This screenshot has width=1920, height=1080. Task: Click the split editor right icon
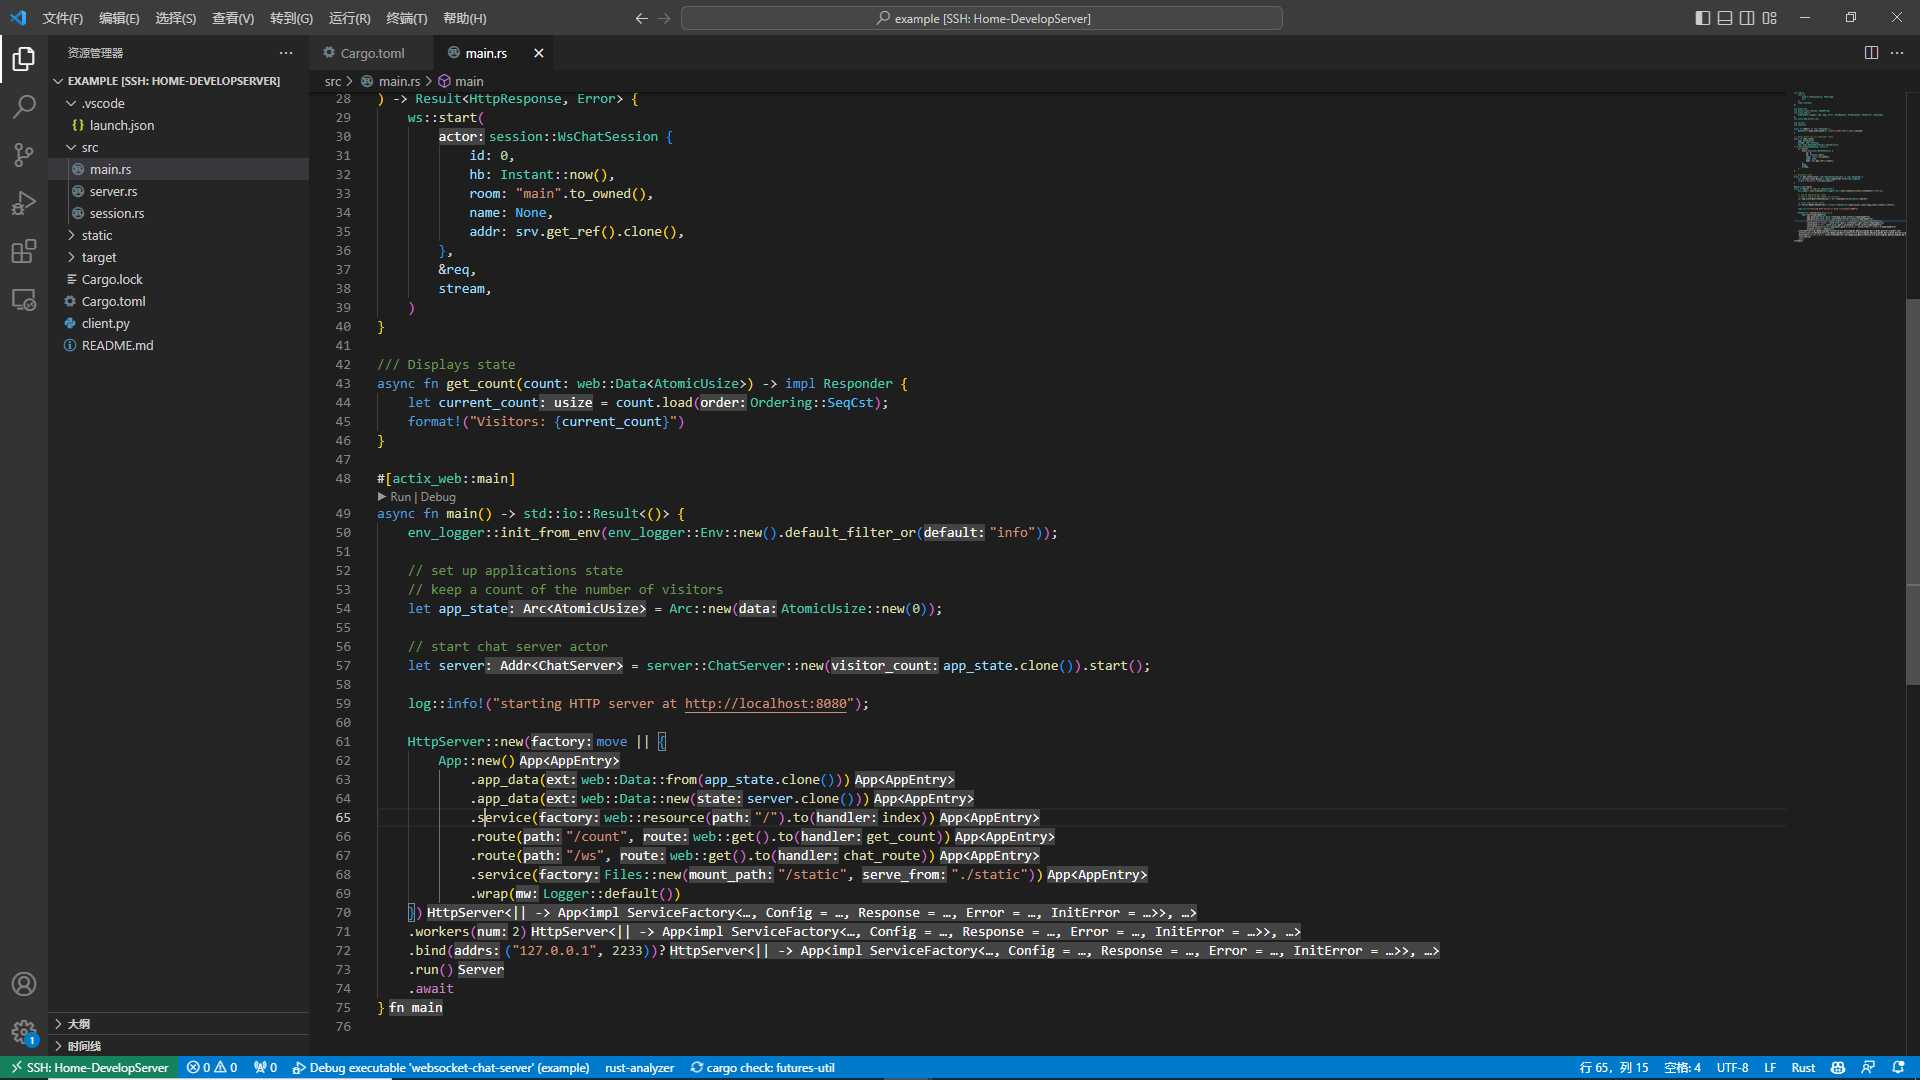(1871, 53)
